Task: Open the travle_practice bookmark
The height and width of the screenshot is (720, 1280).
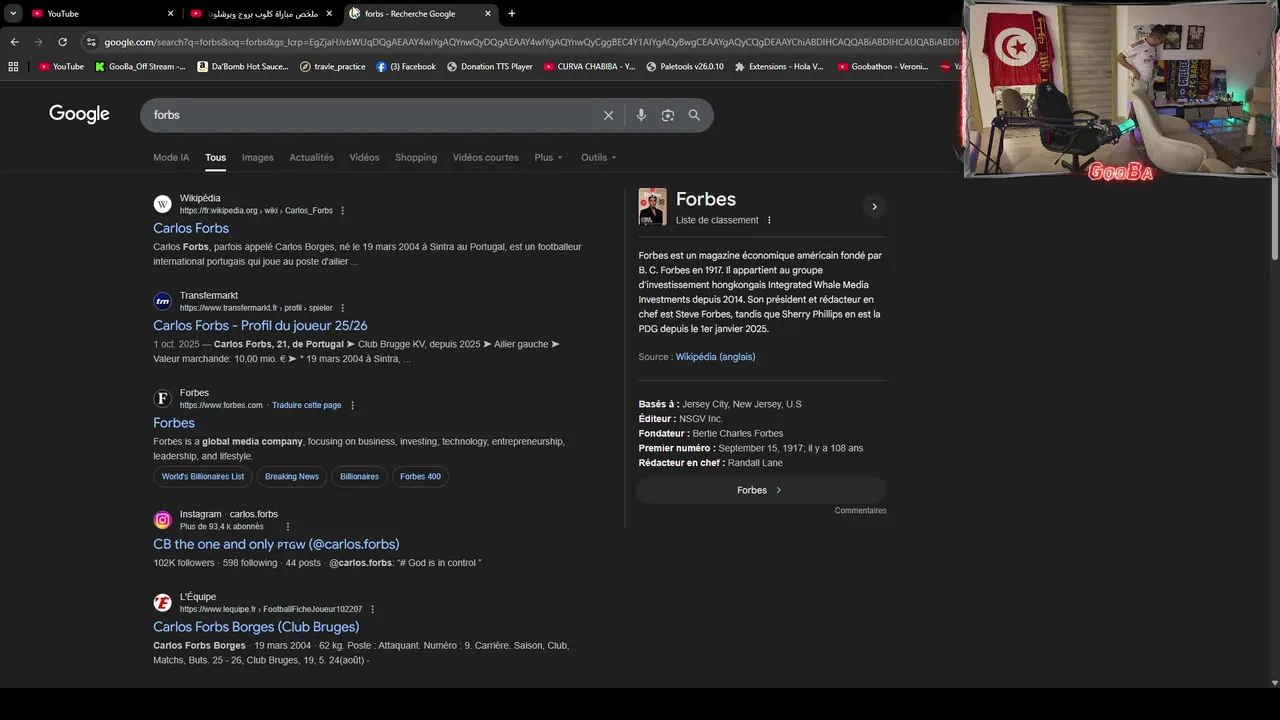Action: [x=333, y=66]
